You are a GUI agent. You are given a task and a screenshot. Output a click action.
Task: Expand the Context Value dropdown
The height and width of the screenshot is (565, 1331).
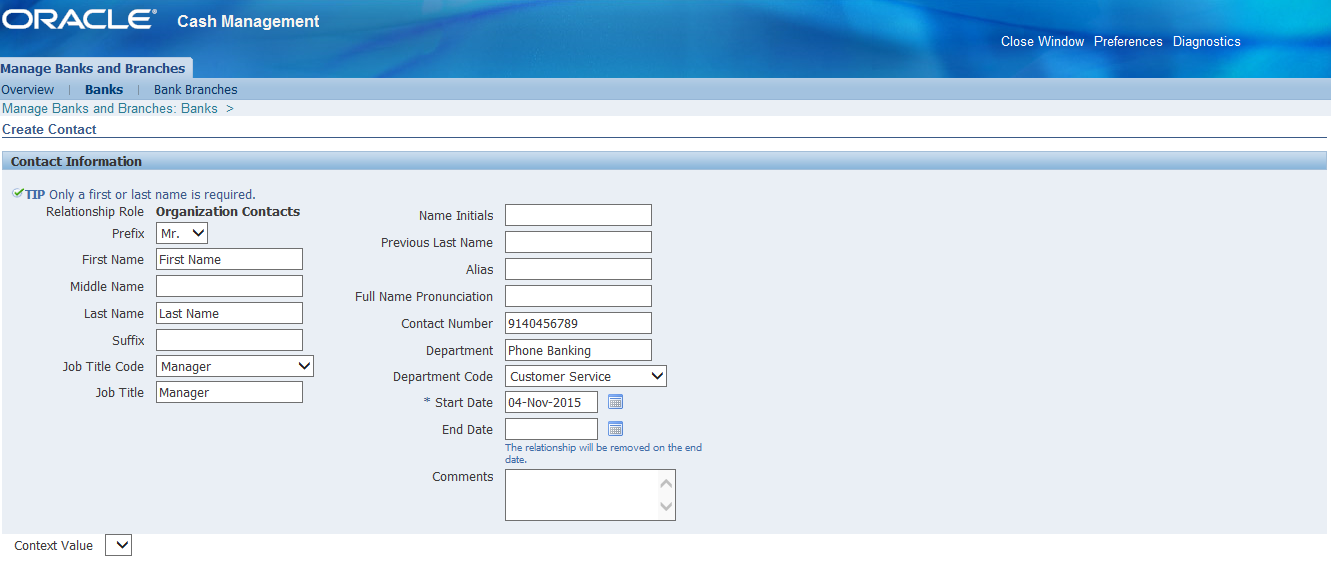118,545
